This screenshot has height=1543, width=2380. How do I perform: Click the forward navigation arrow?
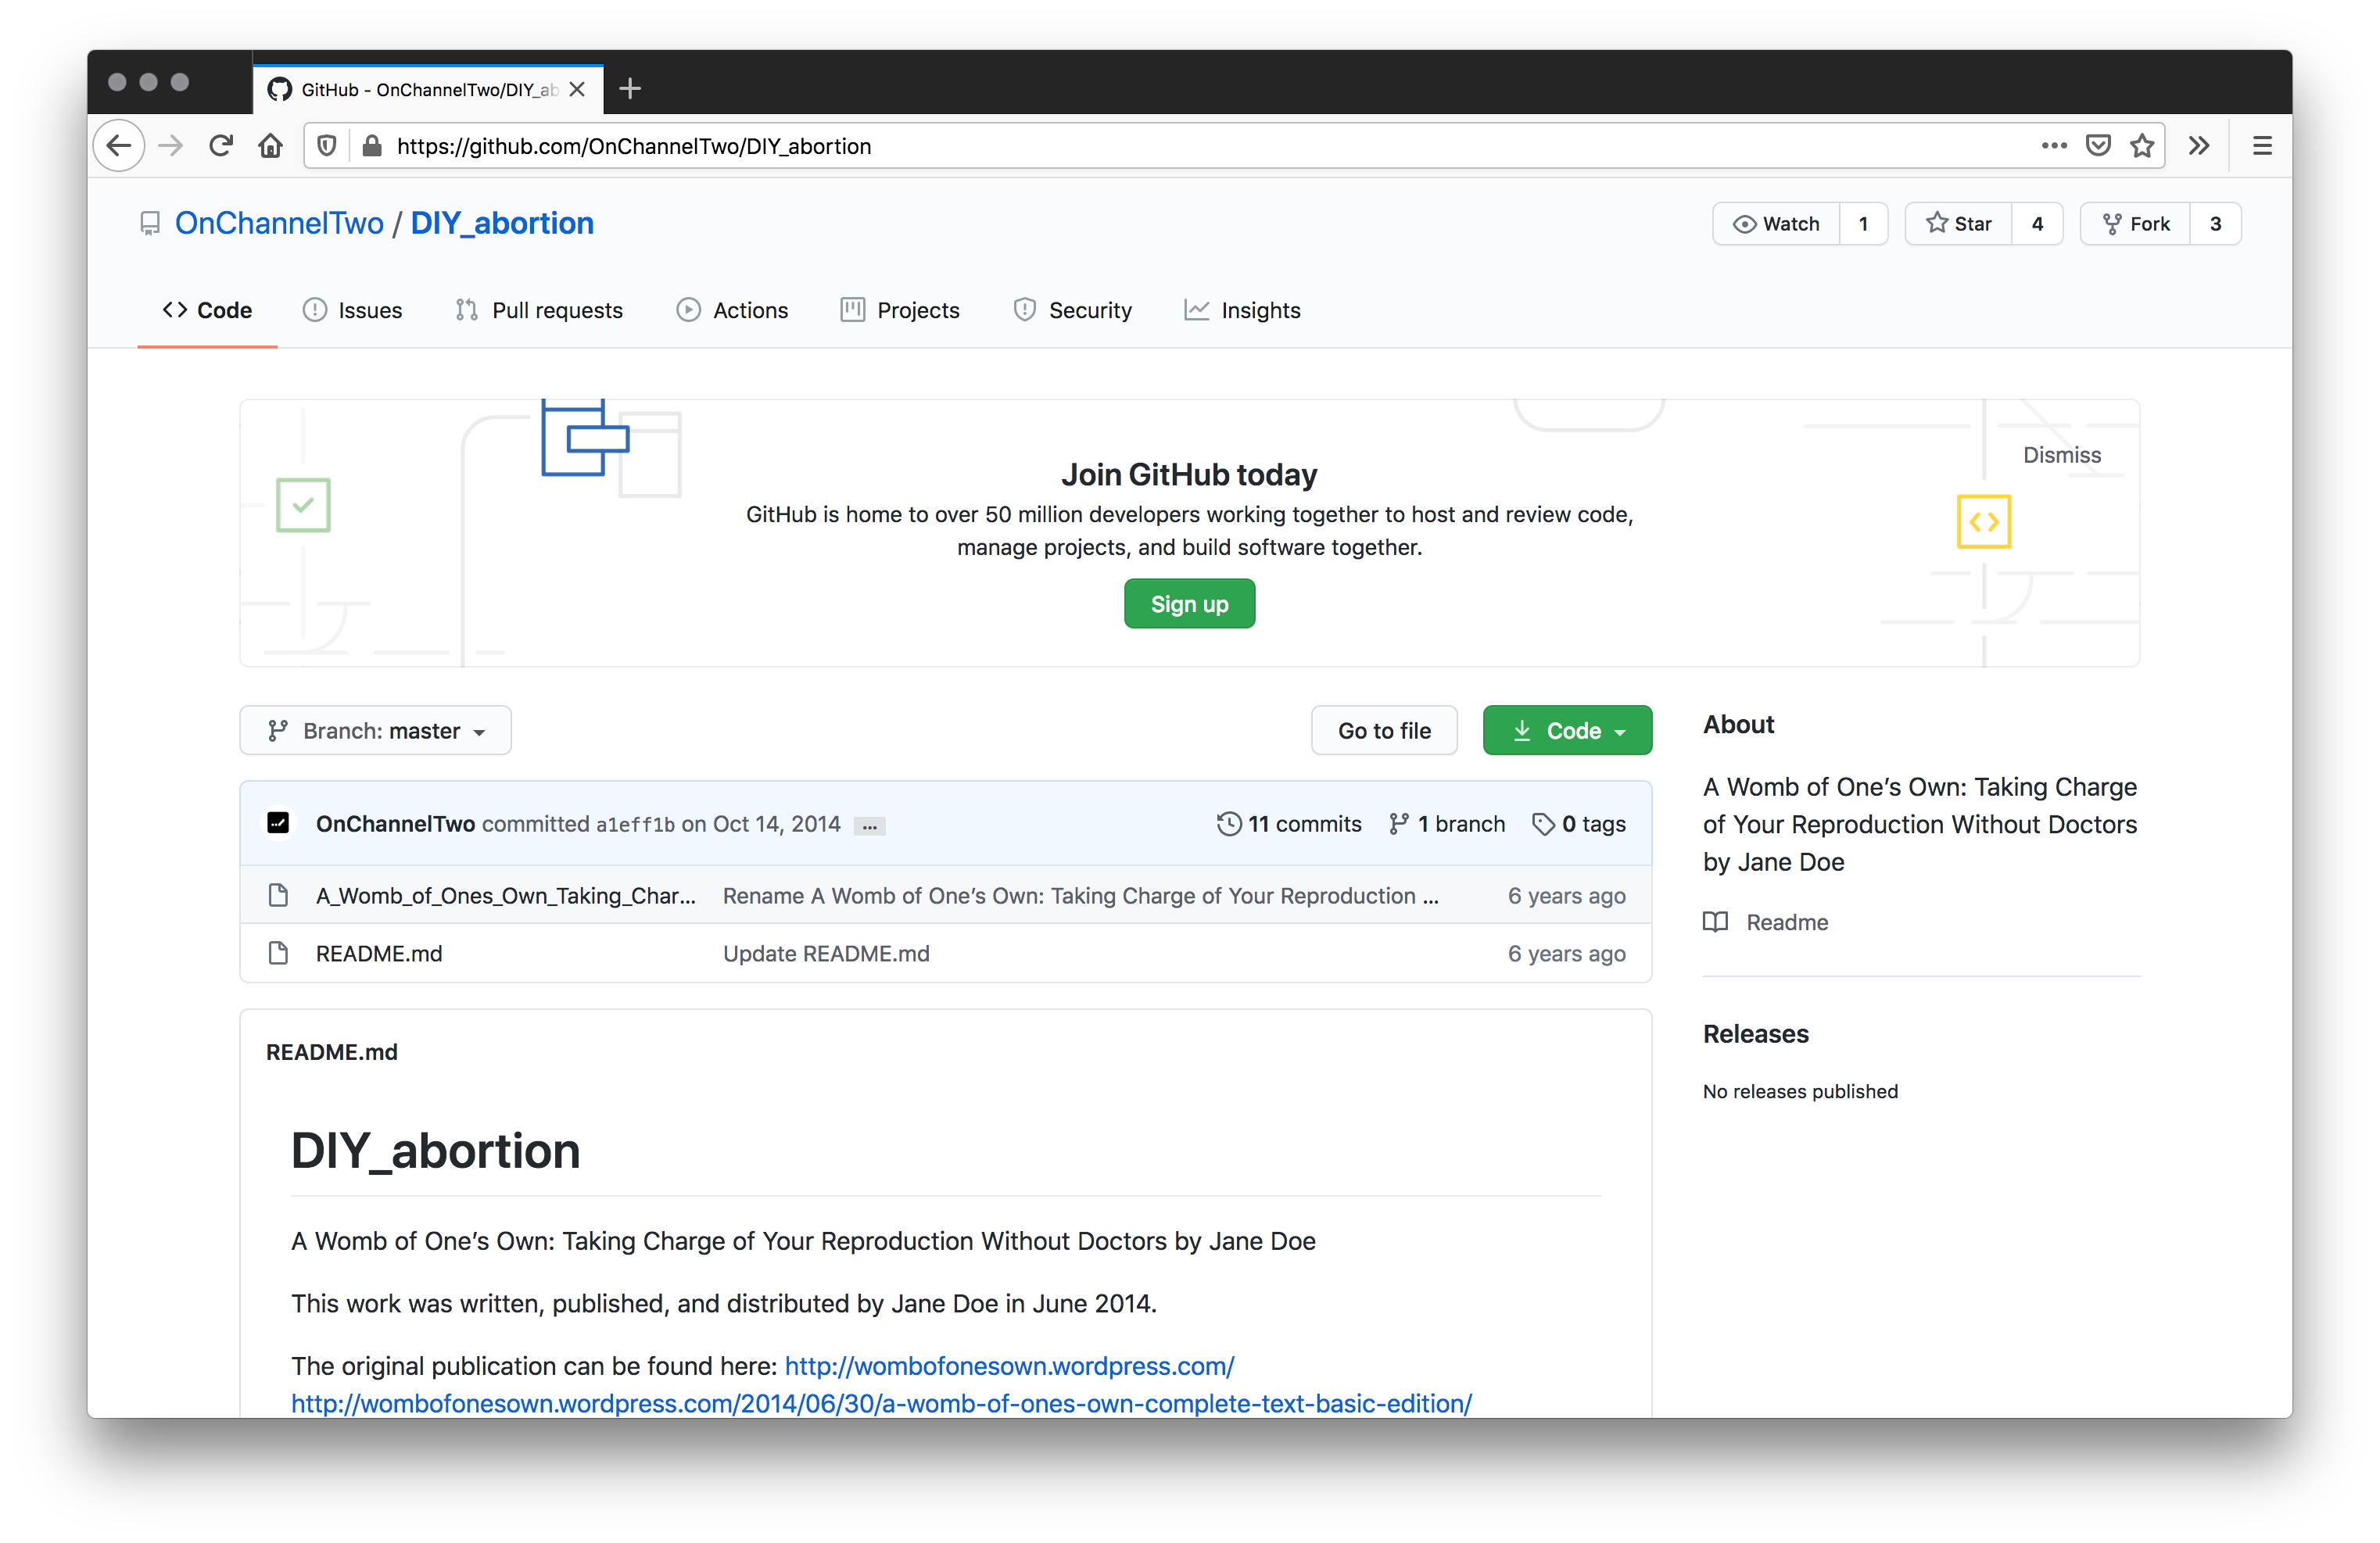coord(171,146)
